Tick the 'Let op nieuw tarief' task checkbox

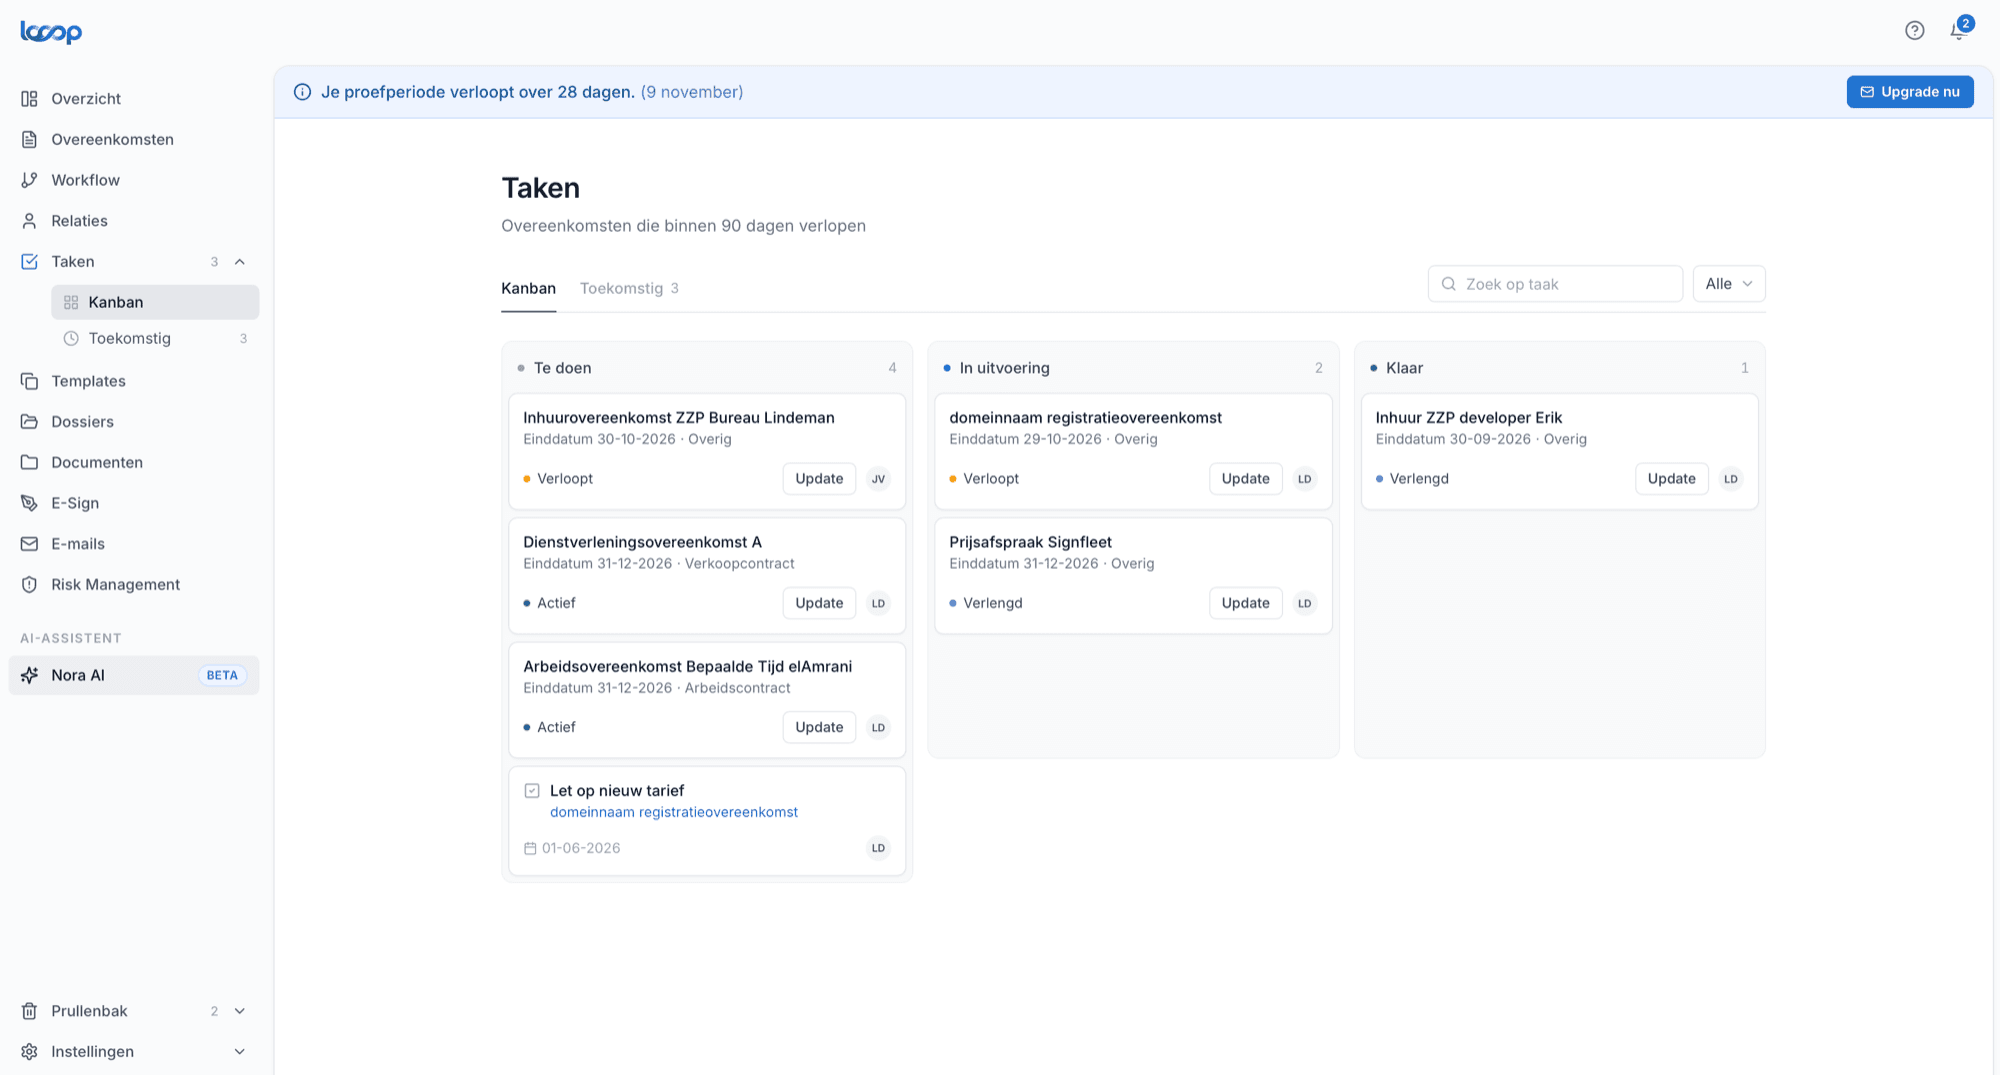(x=532, y=791)
